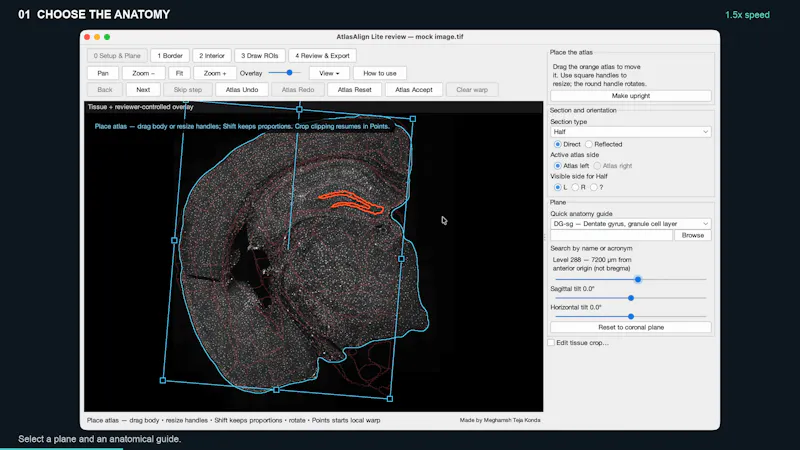Click 'Made by Meghamsh Teja Konda' credit text
Screen dimensions: 800x450
500,420
